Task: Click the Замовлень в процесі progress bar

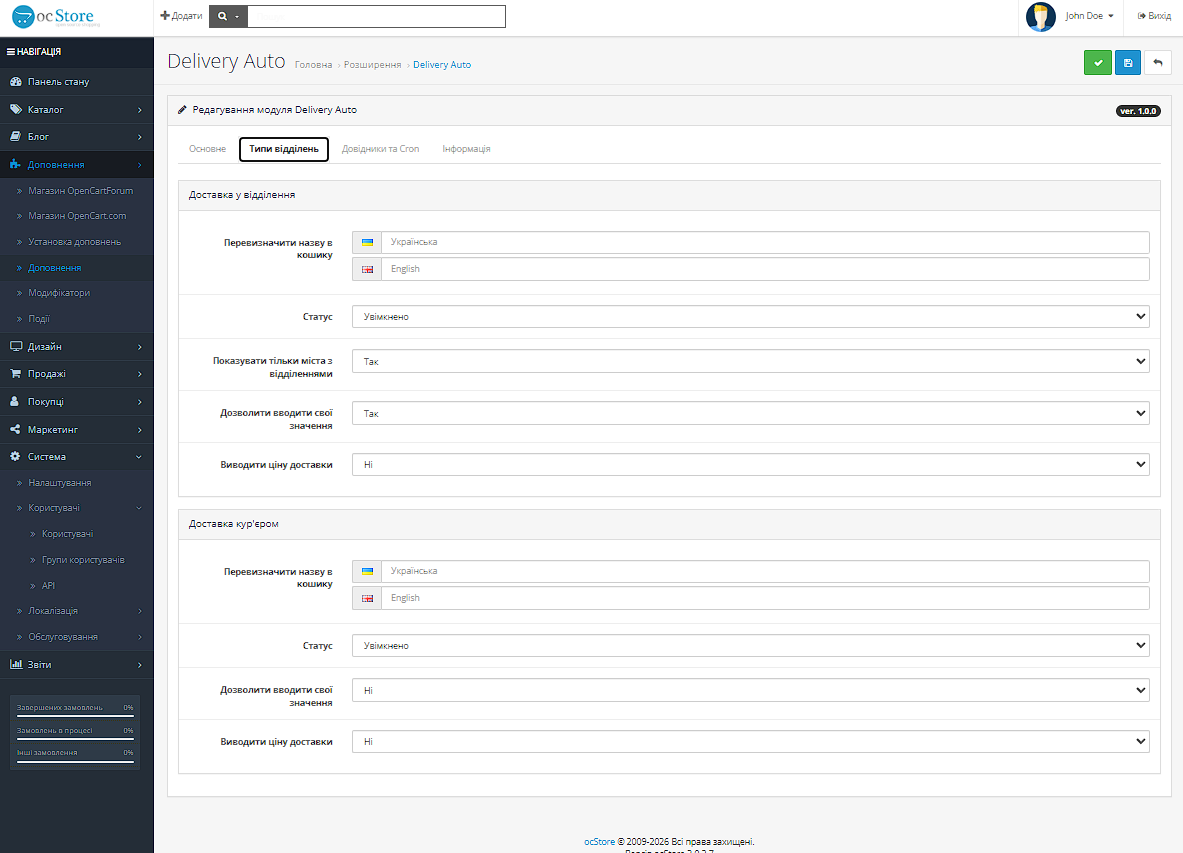Action: pyautogui.click(x=75, y=739)
